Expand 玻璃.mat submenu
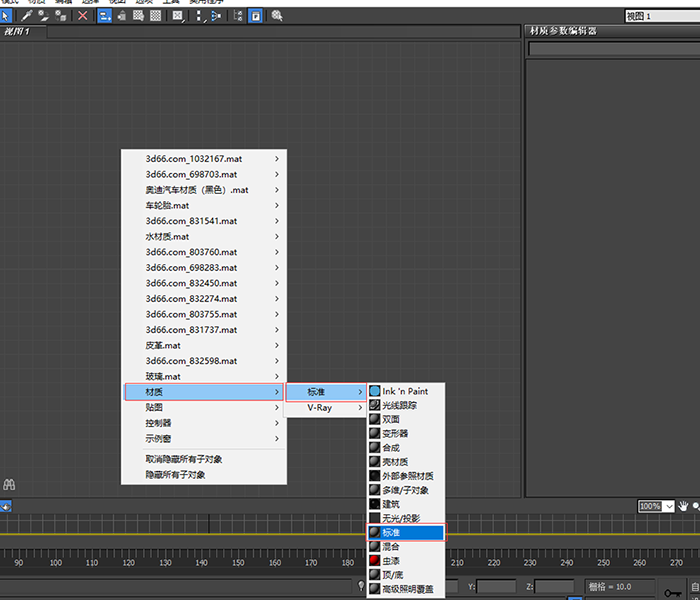700x600 pixels. tap(204, 376)
